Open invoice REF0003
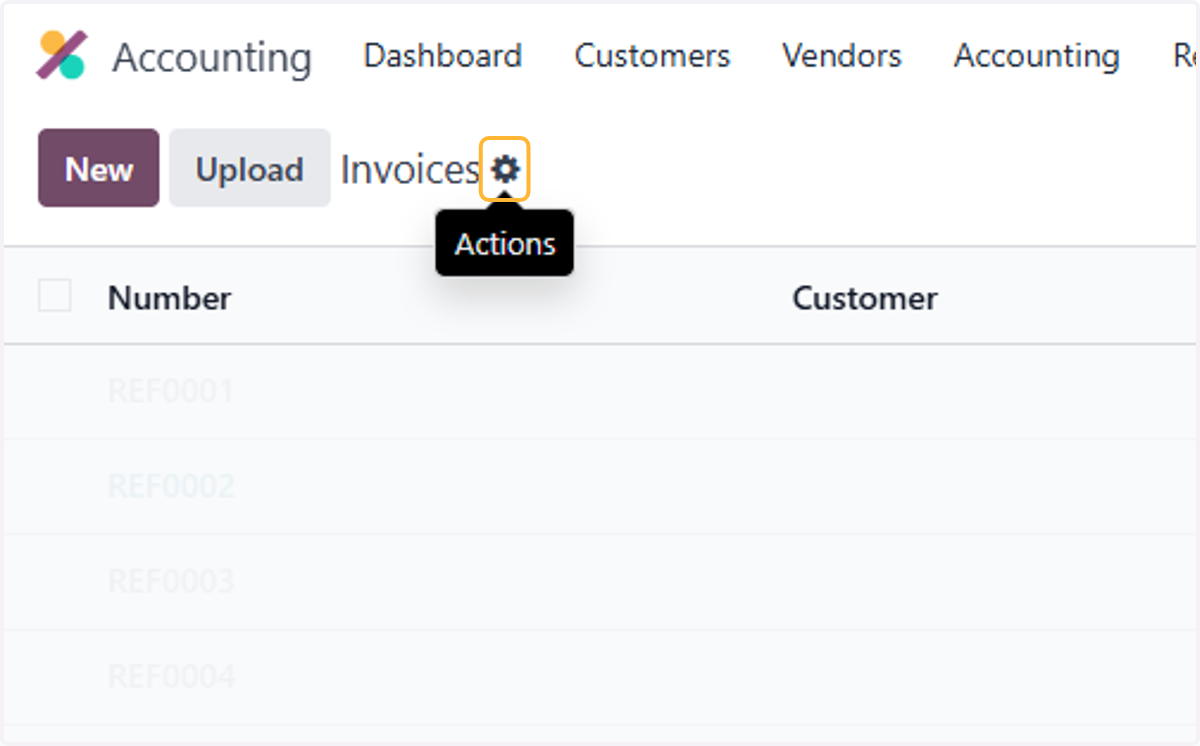1200x746 pixels. point(171,581)
